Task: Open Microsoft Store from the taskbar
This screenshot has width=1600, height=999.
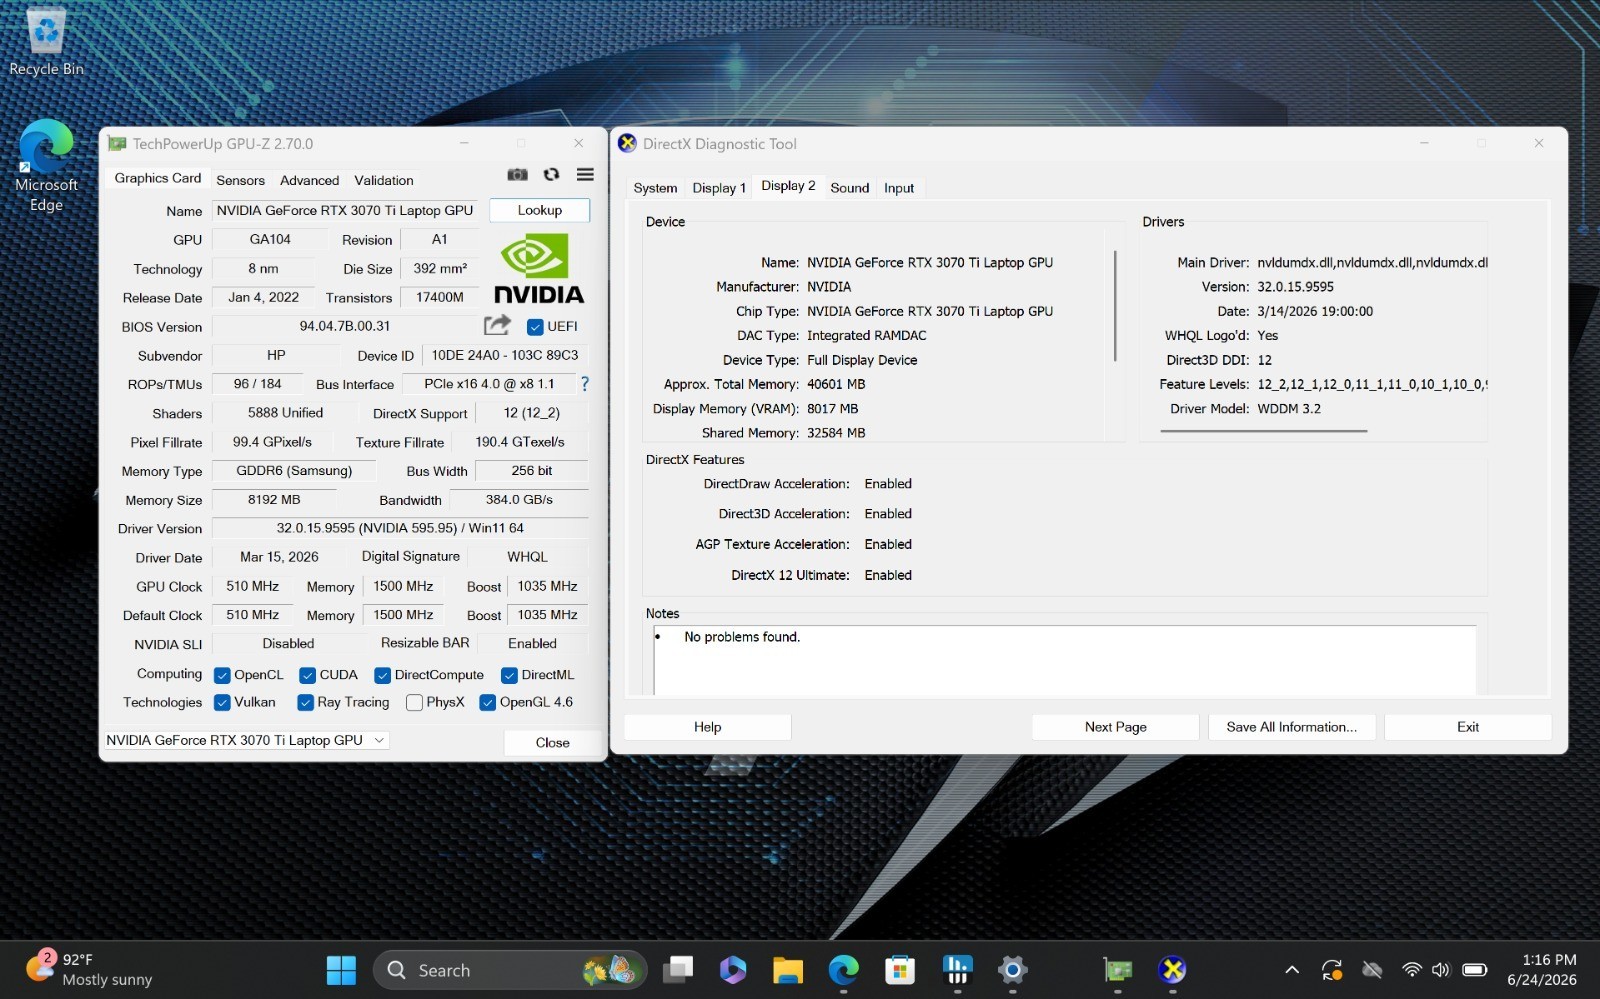Action: (900, 969)
